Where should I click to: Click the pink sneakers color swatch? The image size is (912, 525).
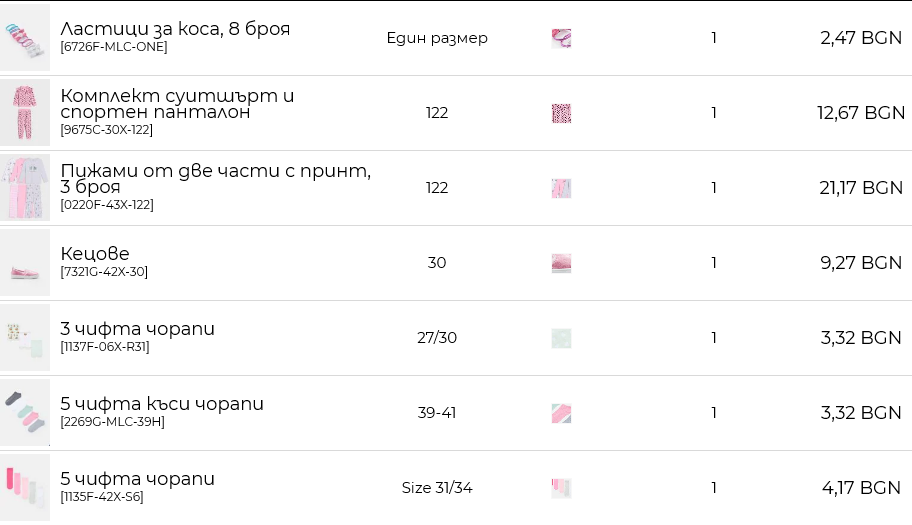click(x=561, y=264)
